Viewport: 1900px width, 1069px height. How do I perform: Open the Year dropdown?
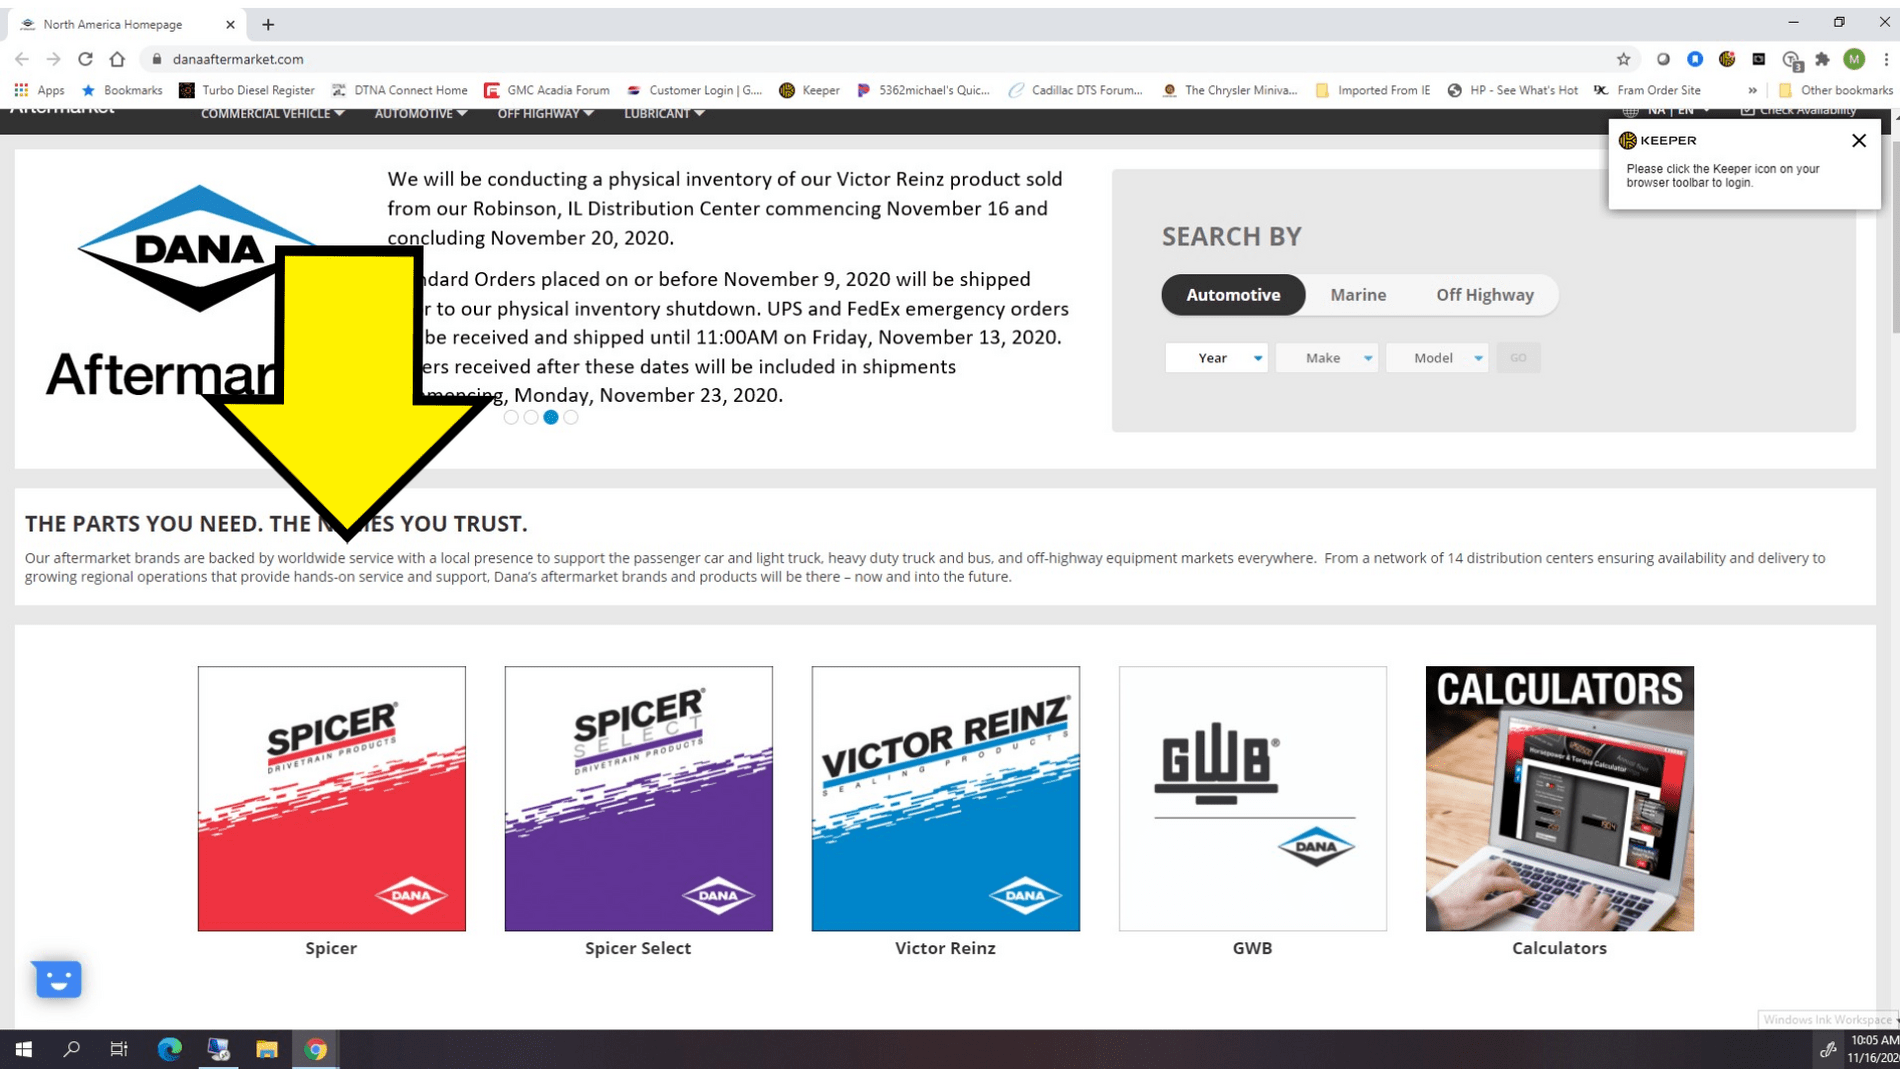[x=1216, y=358]
